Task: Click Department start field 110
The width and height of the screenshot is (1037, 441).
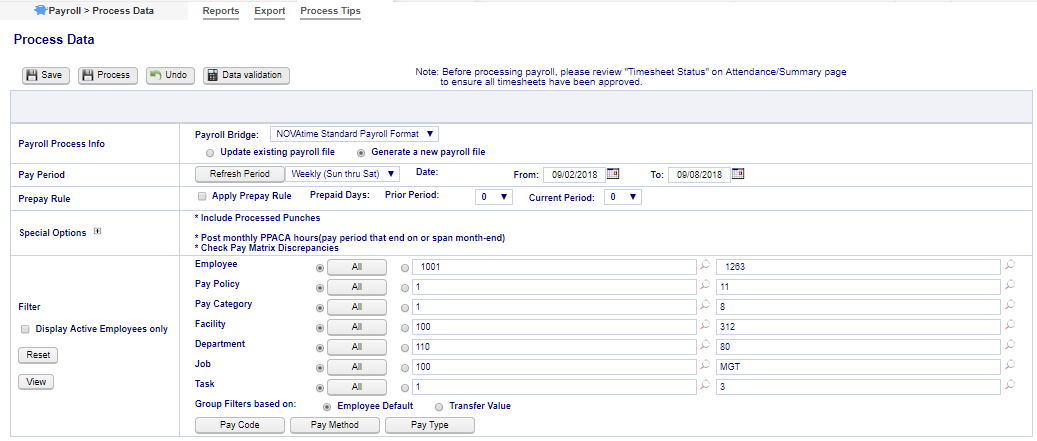Action: coord(554,346)
